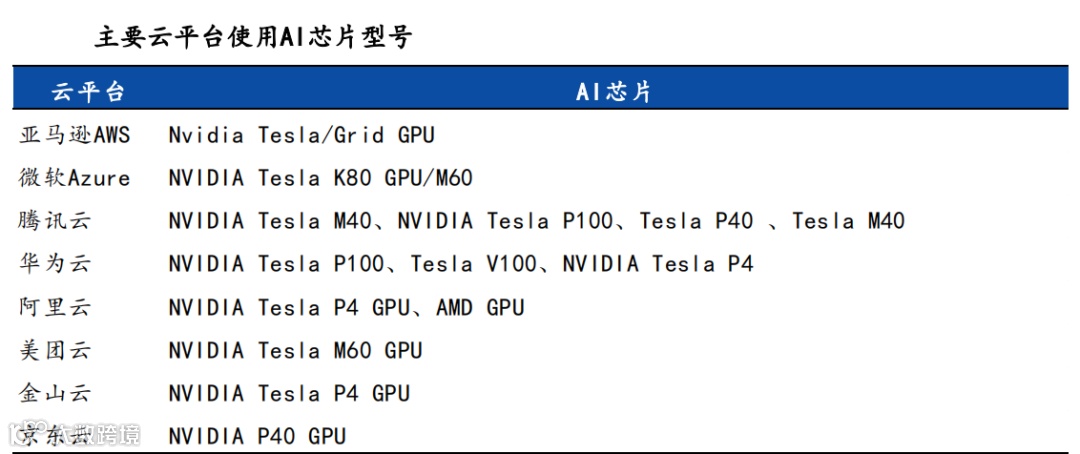Viewport: 1080px width, 454px height.
Task: Select cell NVIDIA Tesla K80 GPU/M60
Action: (x=320, y=178)
